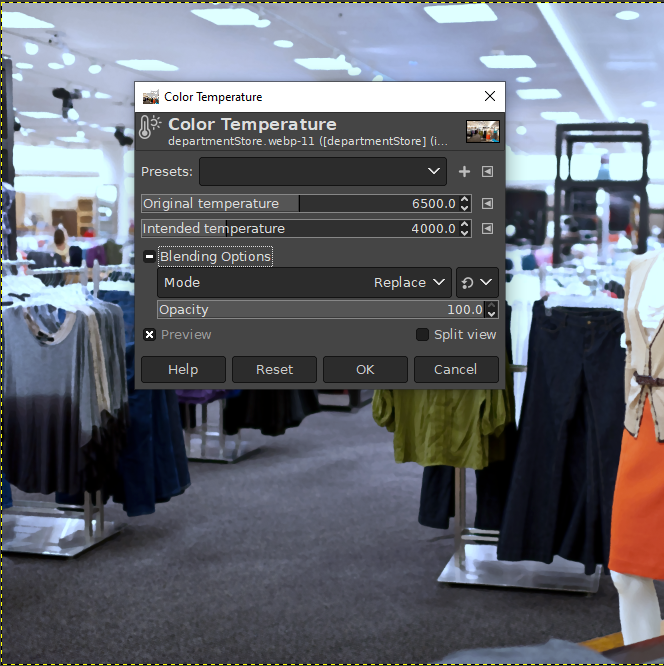
Task: Click the departmentStore.webp-11 subtitle text
Action: [x=308, y=141]
